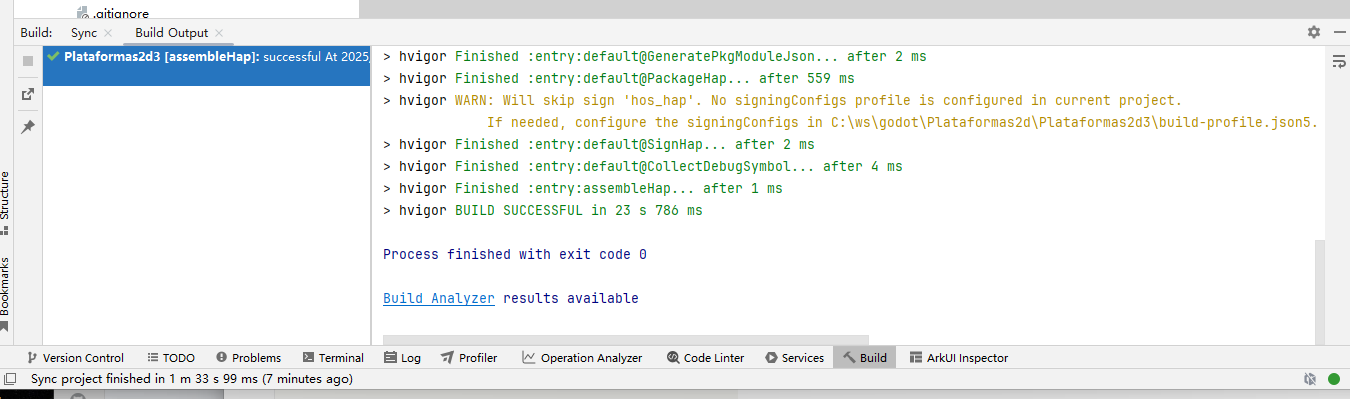Stop build using the gray stop icon
This screenshot has height=399, width=1350.
coord(28,61)
